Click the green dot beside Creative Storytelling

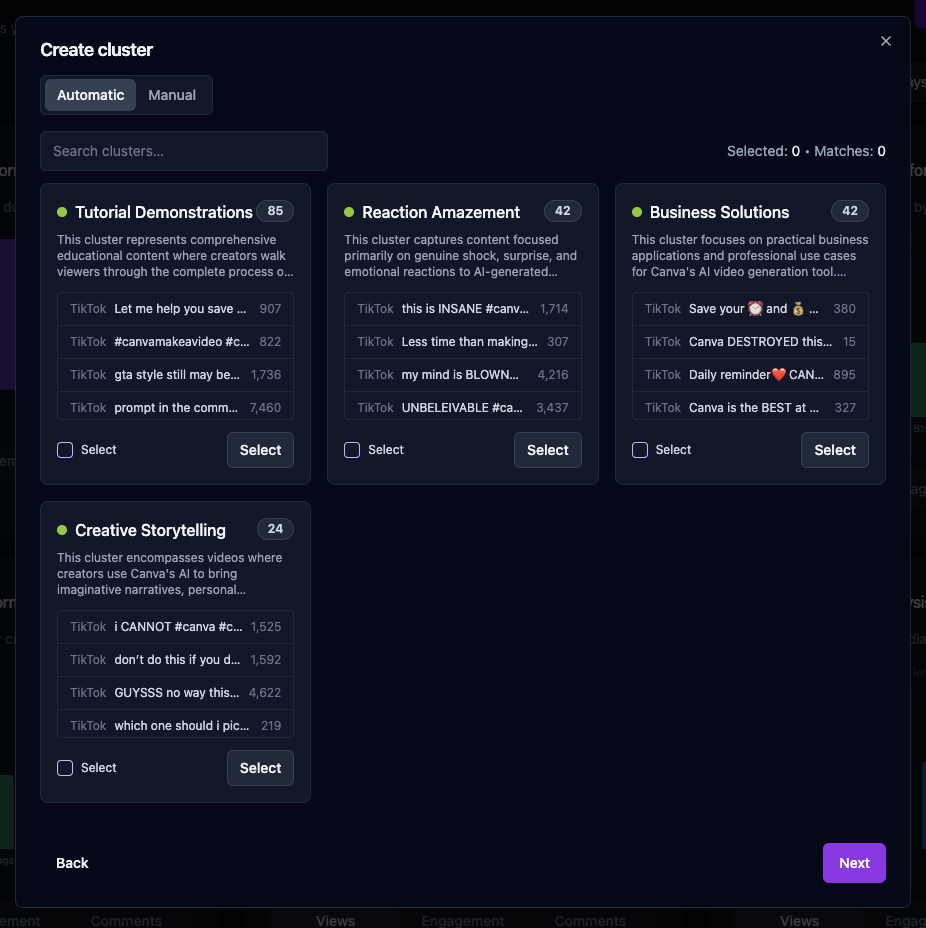coord(62,530)
